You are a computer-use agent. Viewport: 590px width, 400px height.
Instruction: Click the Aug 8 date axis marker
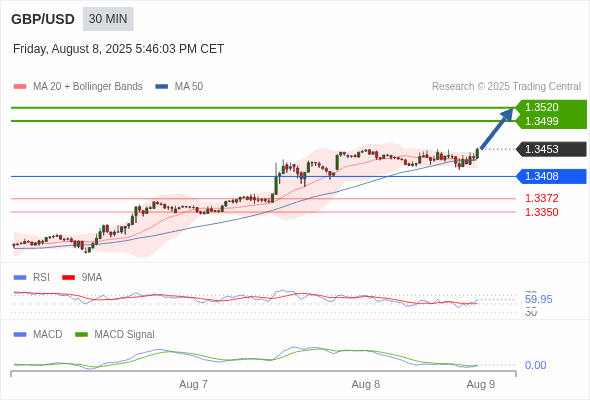[365, 384]
